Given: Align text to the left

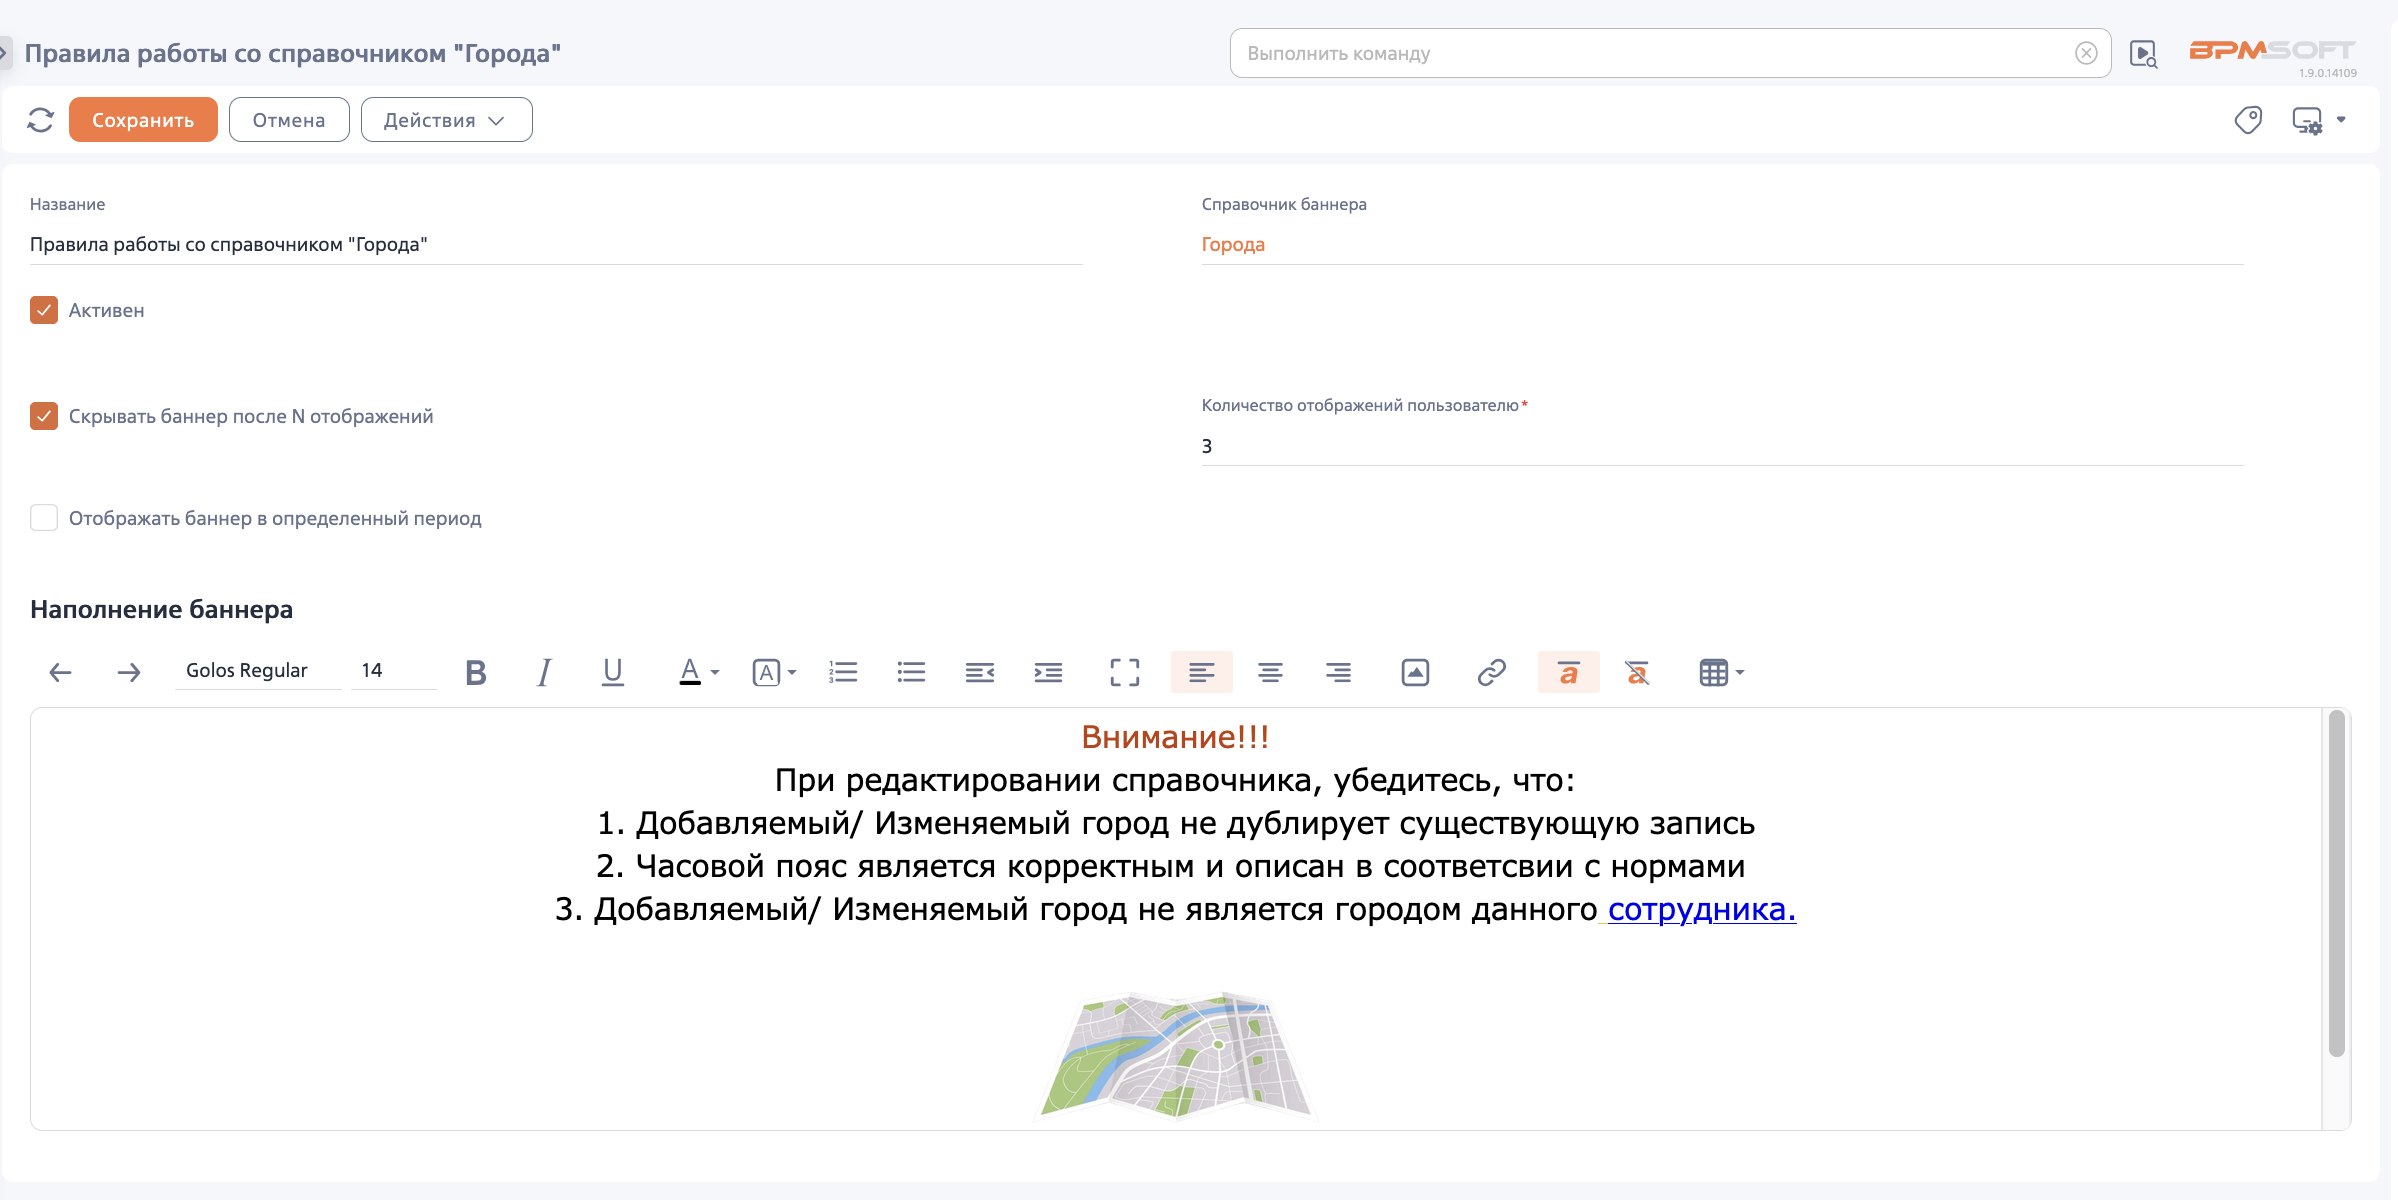Looking at the screenshot, I should pyautogui.click(x=1202, y=672).
